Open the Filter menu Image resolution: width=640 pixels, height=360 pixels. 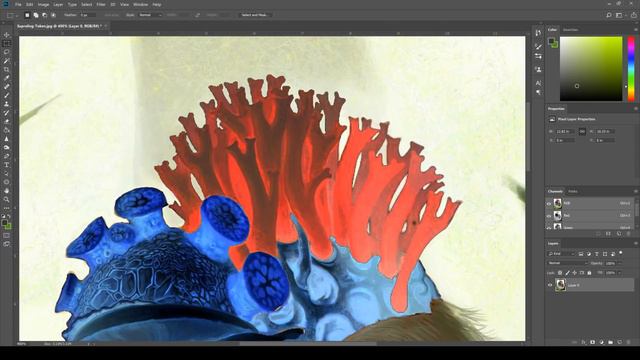(x=101, y=4)
